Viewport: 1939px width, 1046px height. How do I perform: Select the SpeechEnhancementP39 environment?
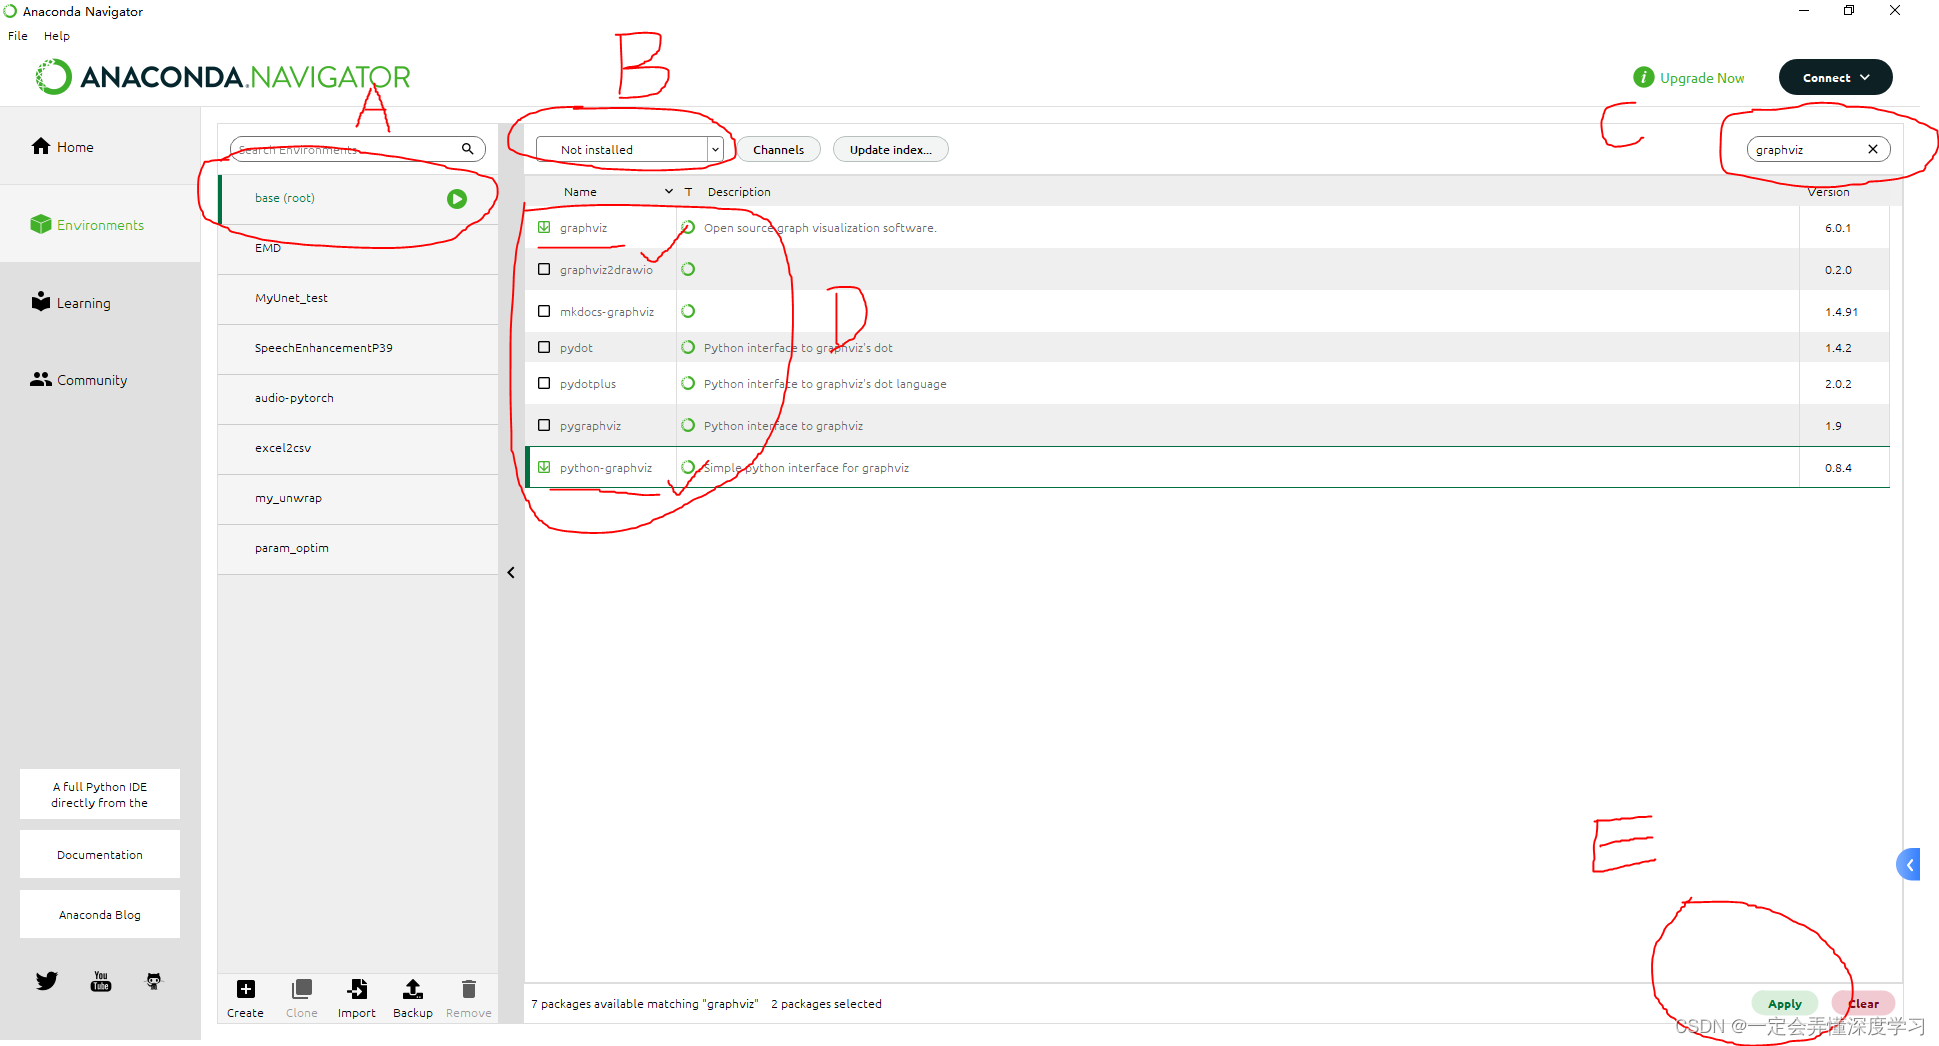coord(358,349)
